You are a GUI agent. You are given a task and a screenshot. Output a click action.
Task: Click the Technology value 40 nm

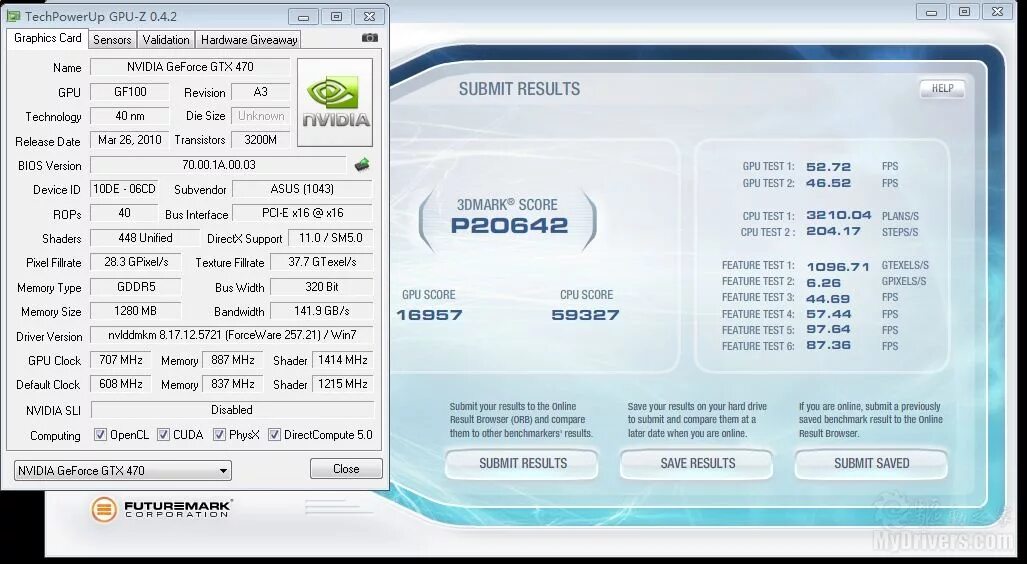pos(130,116)
